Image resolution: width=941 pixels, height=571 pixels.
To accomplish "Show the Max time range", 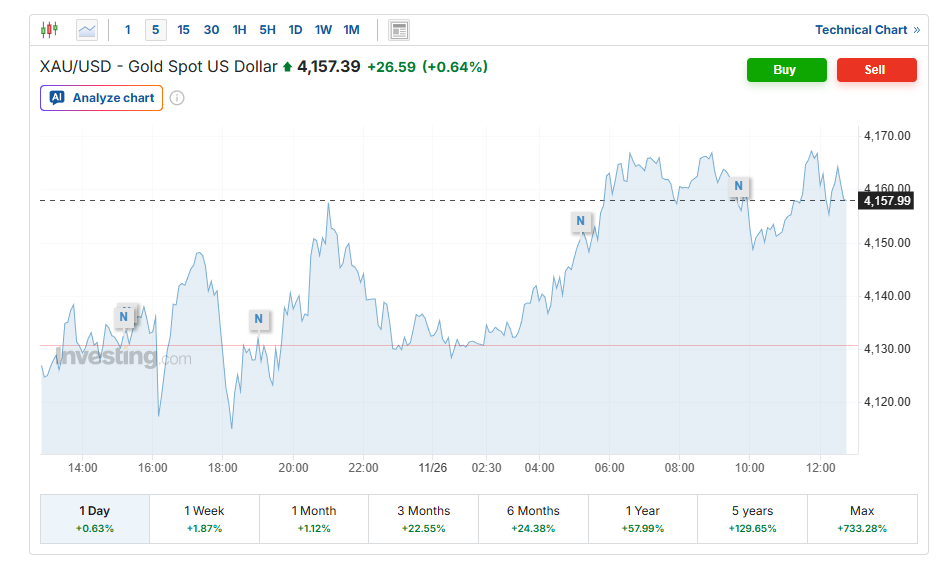I will coord(861,518).
